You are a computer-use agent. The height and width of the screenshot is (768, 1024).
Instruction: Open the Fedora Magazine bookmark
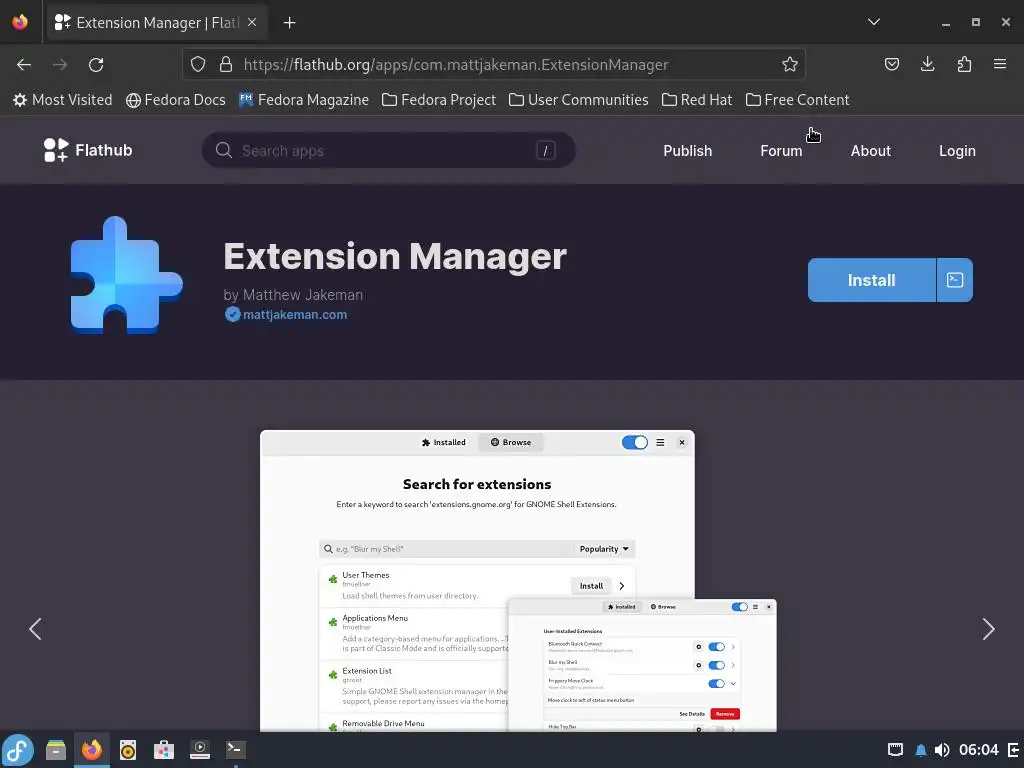tap(304, 100)
